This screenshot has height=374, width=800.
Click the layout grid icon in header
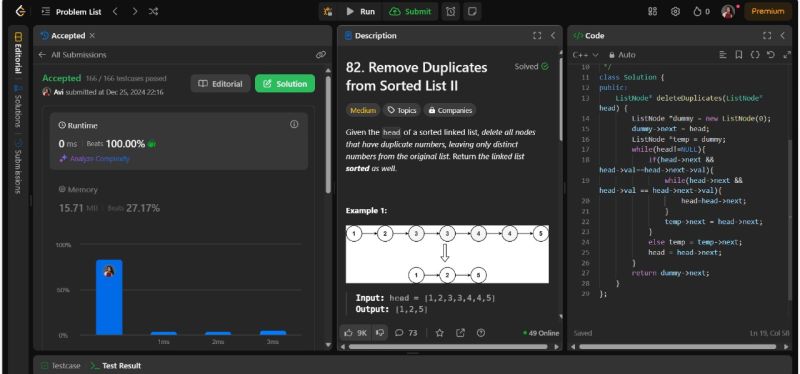point(653,11)
